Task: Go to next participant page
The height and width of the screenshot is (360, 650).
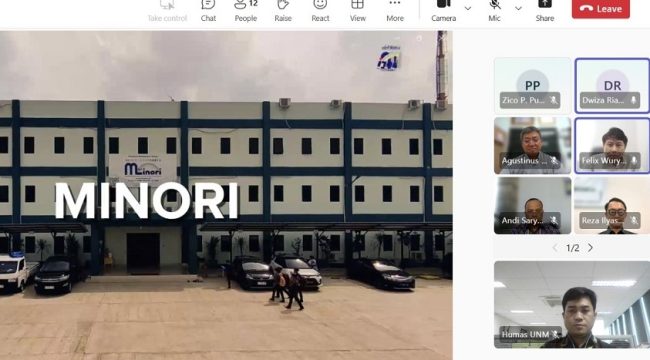Action: point(590,248)
